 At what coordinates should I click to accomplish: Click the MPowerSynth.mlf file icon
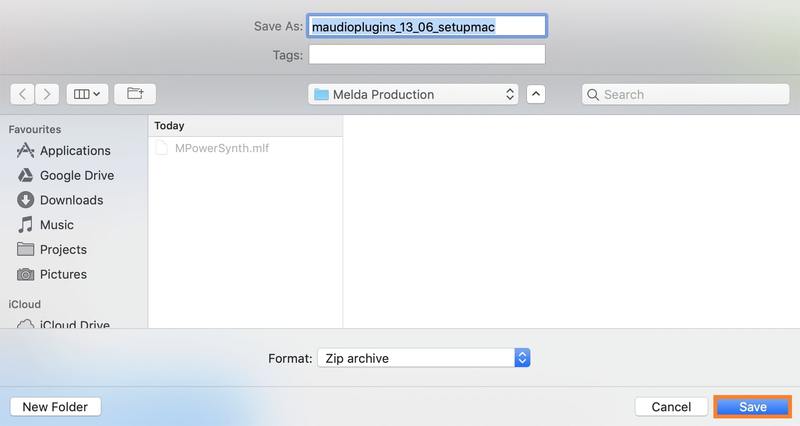[167, 148]
